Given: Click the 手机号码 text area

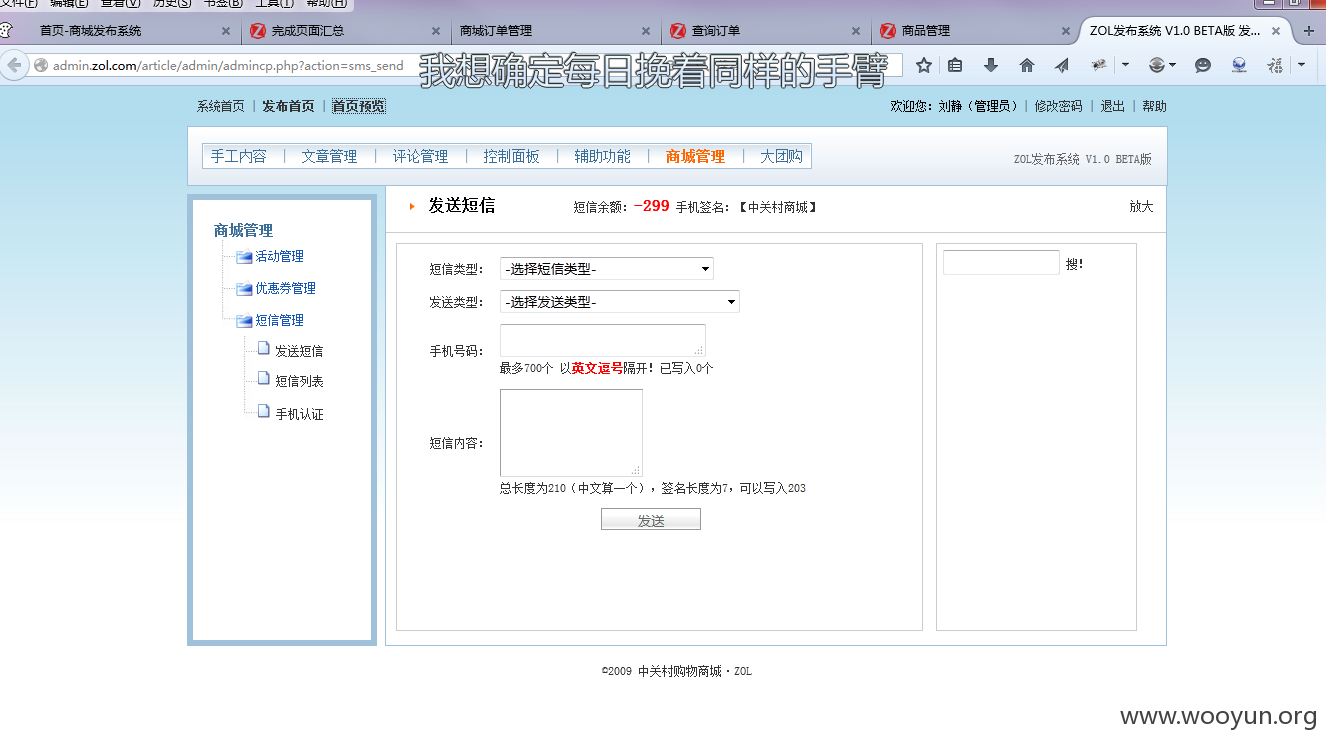Looking at the screenshot, I should click(603, 340).
